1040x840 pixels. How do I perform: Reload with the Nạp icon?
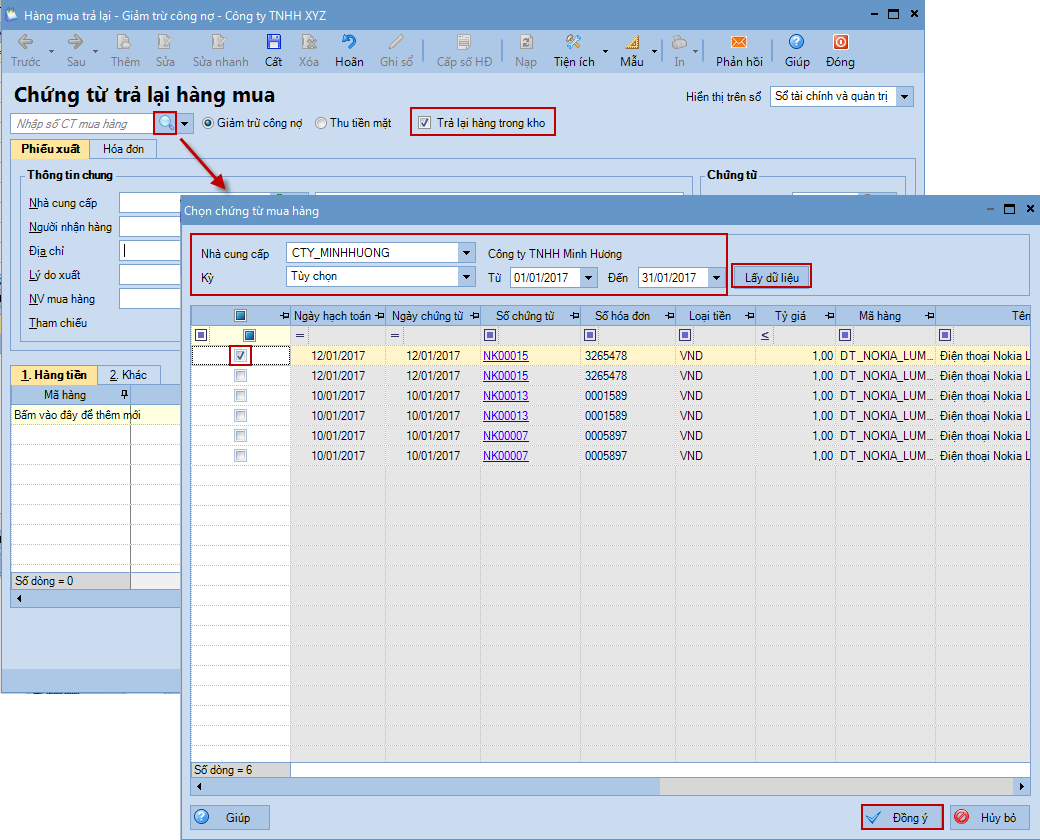(526, 42)
